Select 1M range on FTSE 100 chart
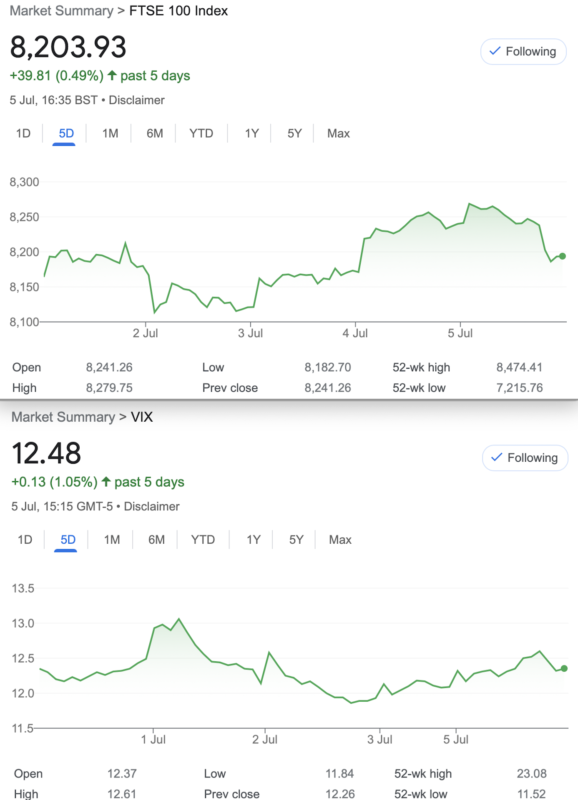Image resolution: width=578 pixels, height=800 pixels. [110, 134]
